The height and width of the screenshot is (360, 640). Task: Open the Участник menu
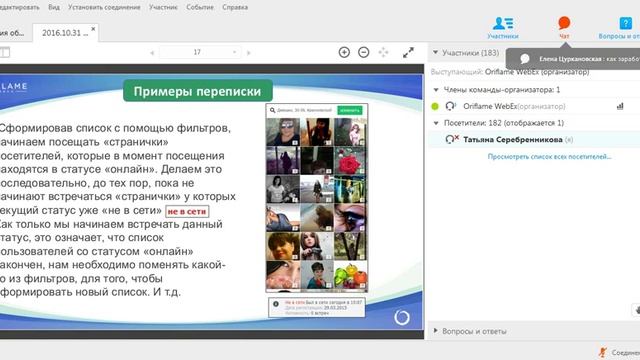[163, 7]
